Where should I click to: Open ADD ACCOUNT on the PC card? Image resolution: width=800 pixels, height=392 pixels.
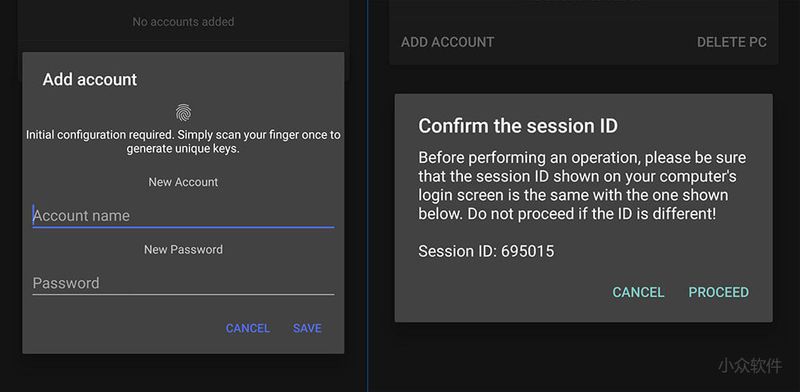tap(447, 42)
